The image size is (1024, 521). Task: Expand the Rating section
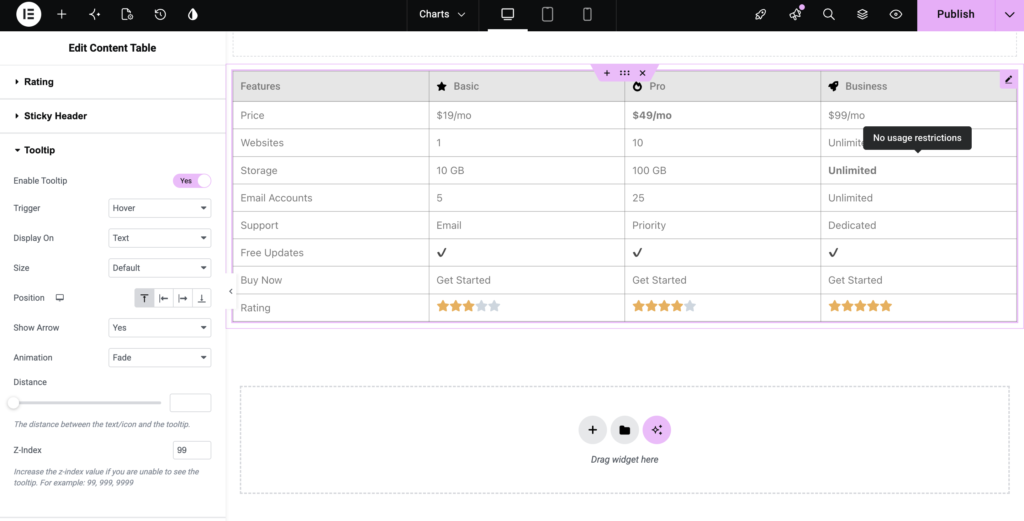112,82
